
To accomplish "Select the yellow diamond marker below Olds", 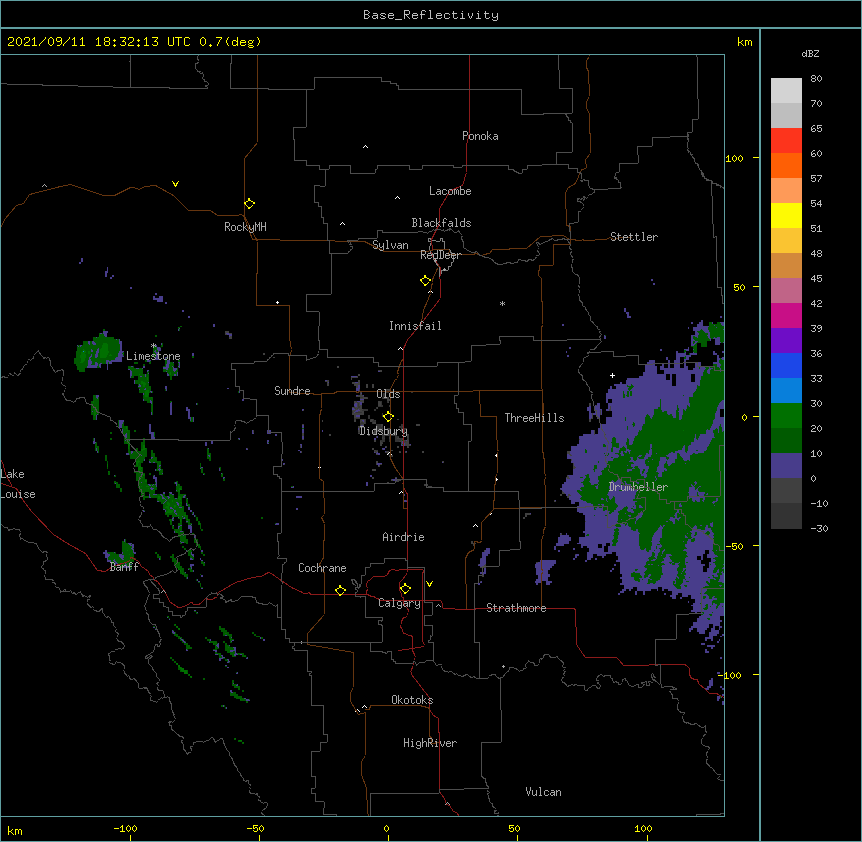I will (388, 417).
